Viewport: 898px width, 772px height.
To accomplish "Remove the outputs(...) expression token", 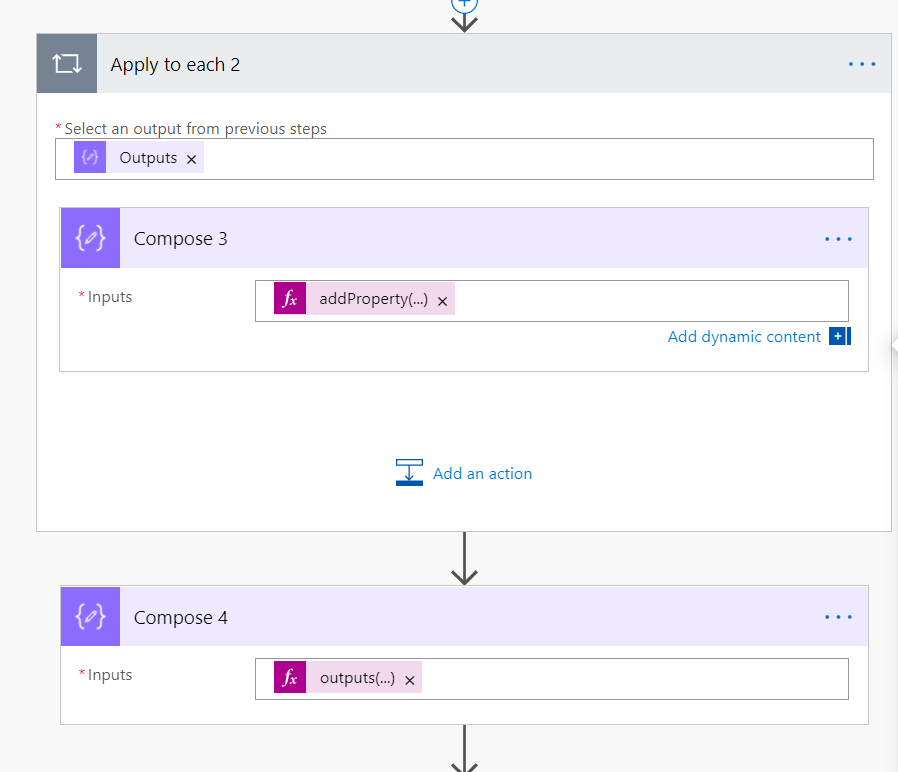I will point(409,680).
